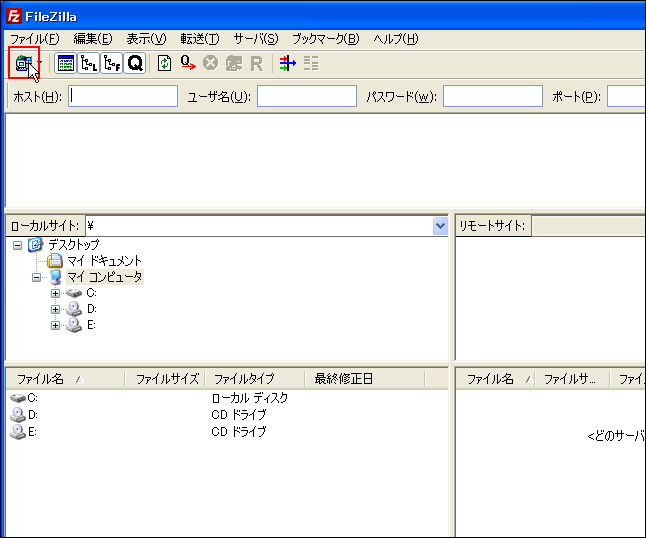The image size is (646, 538).
Task: Collapse the マイ コンピュータ tree node
Action: tap(37, 277)
